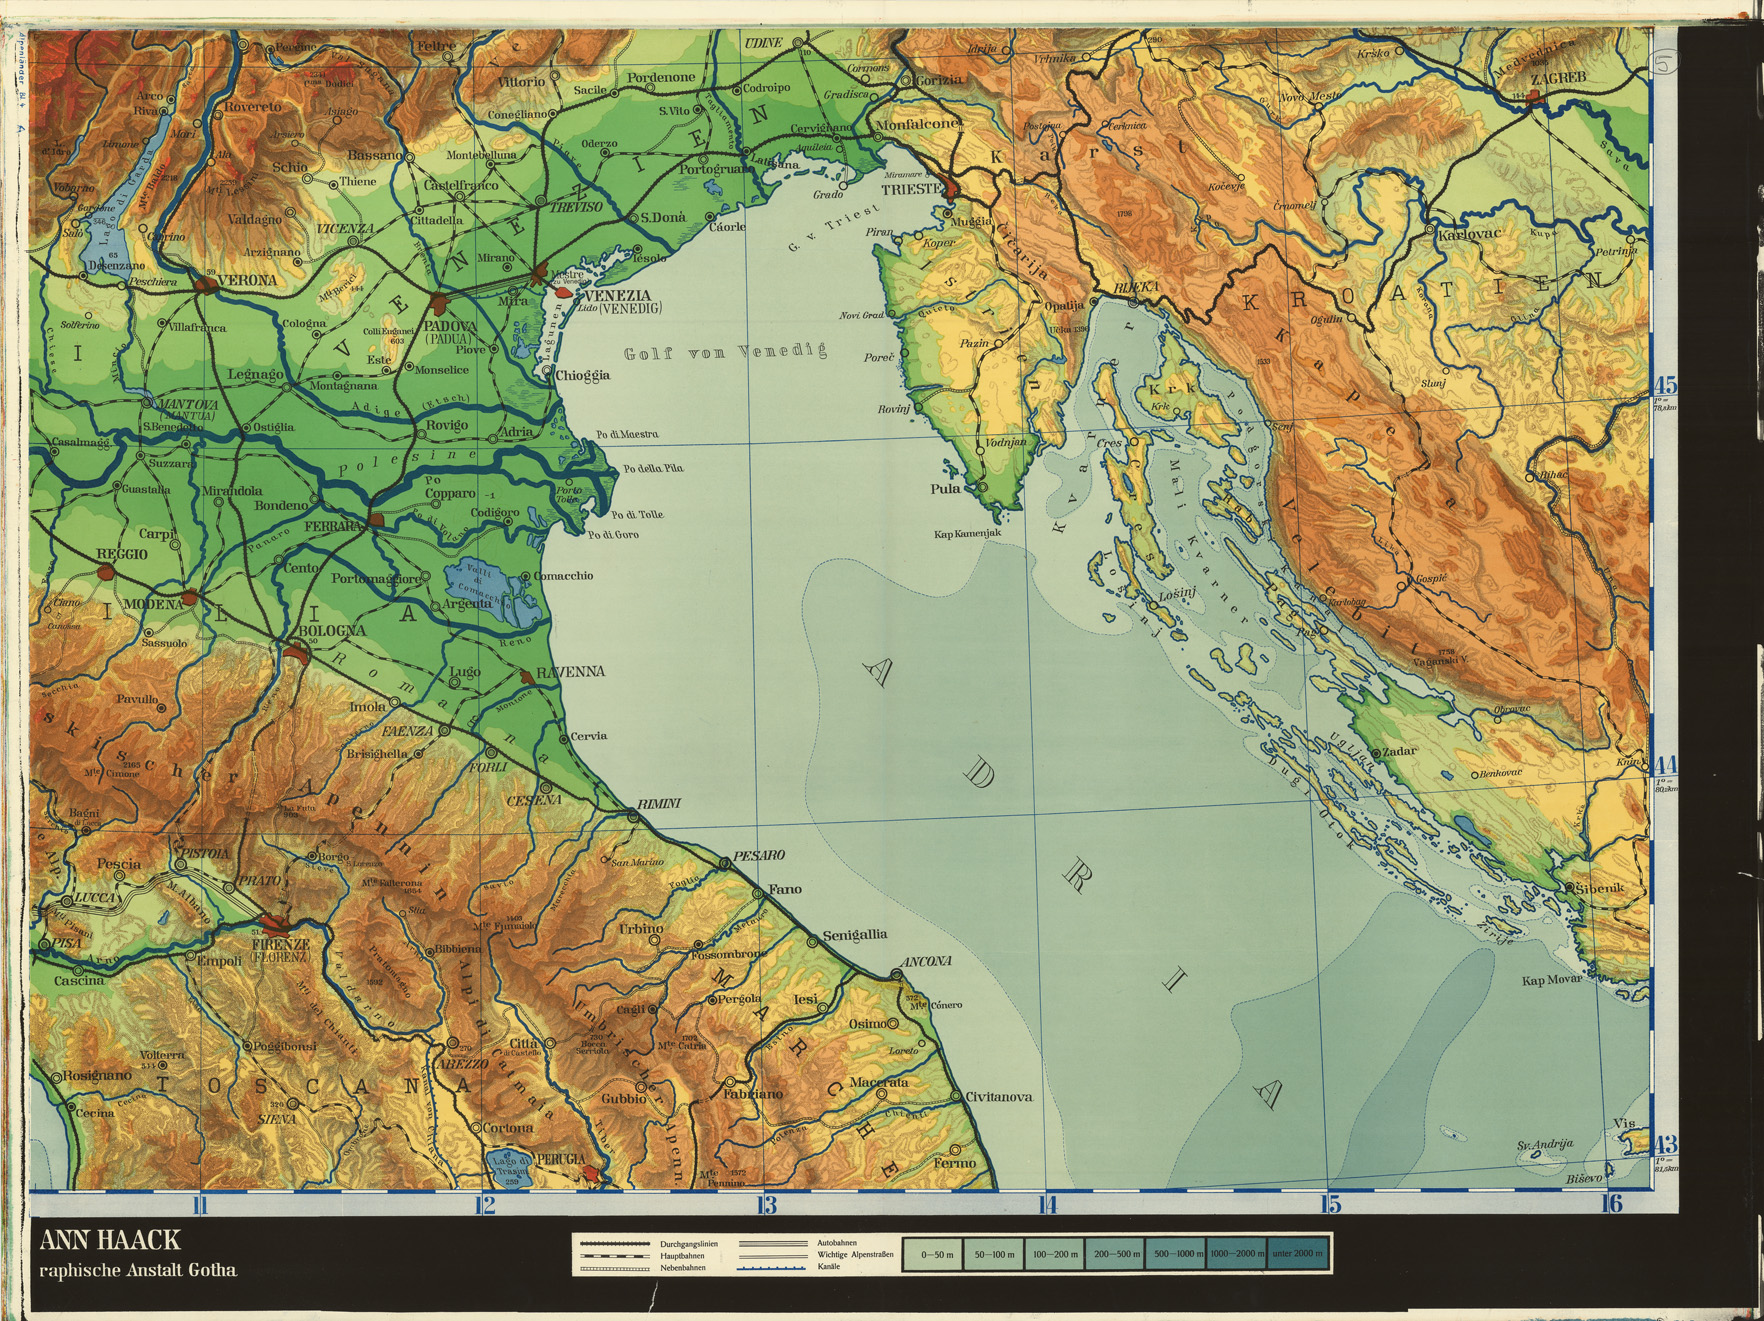This screenshot has width=1764, height=1321.
Task: Click the Verona city marker
Action: pyautogui.click(x=206, y=285)
